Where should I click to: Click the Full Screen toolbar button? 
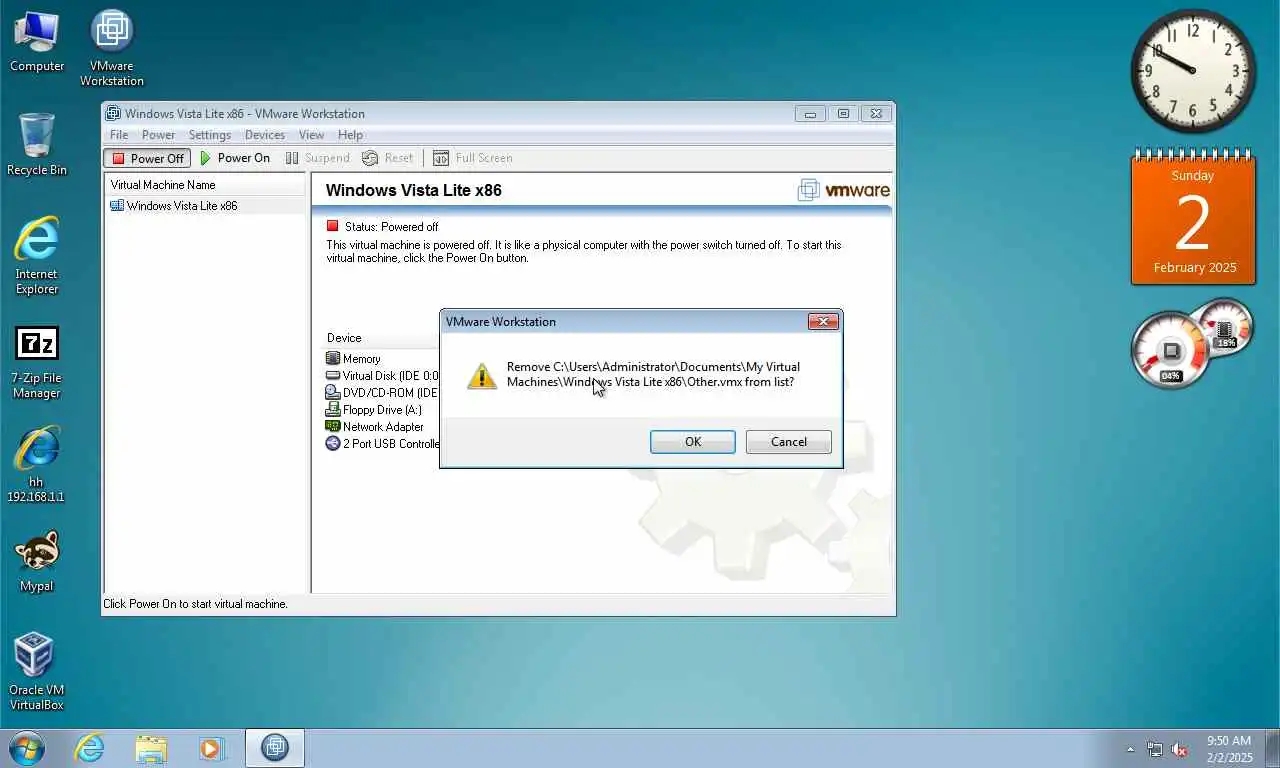(x=473, y=158)
